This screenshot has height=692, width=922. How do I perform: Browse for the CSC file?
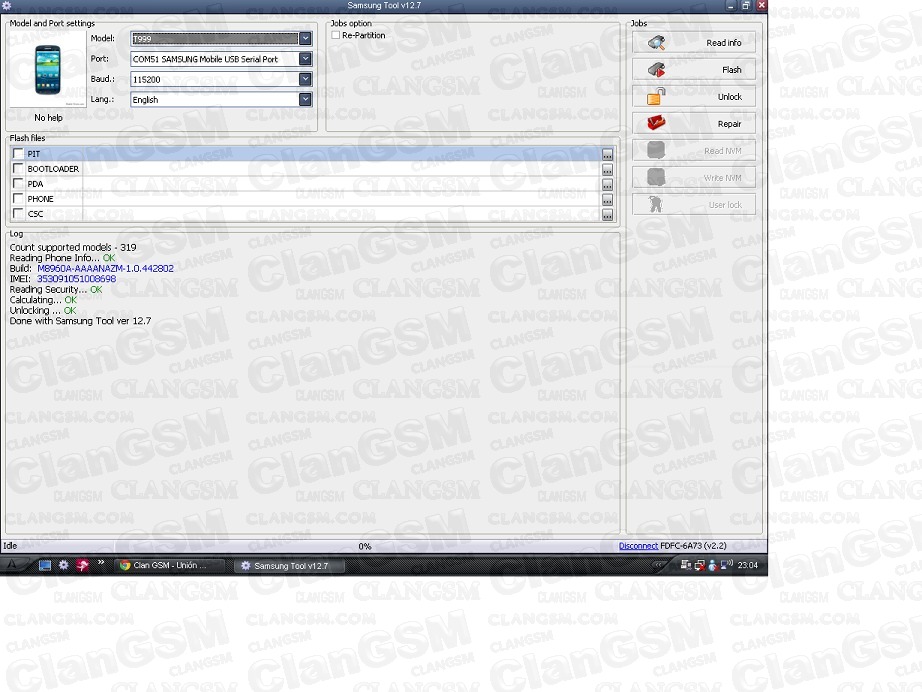[x=607, y=215]
